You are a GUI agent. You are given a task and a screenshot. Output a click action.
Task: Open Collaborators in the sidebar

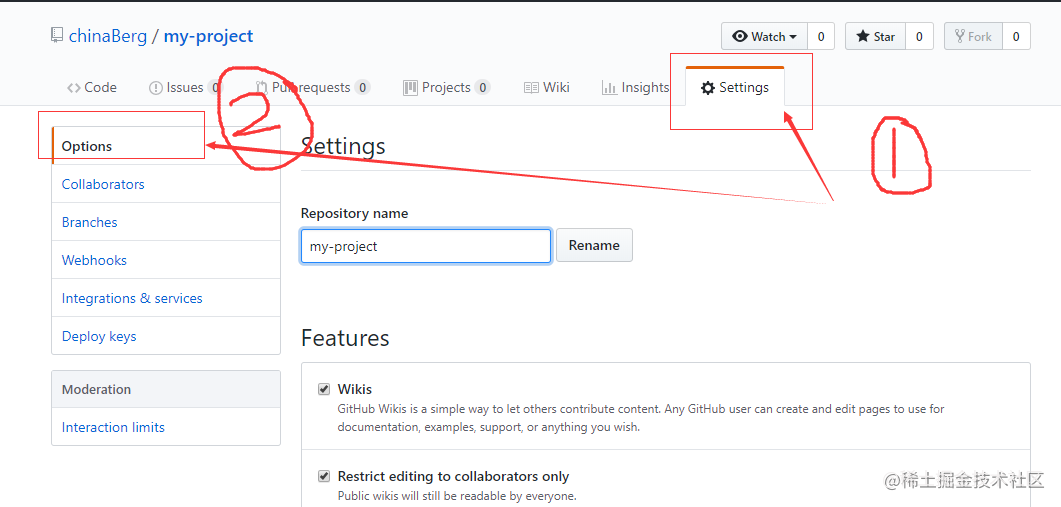point(165,184)
